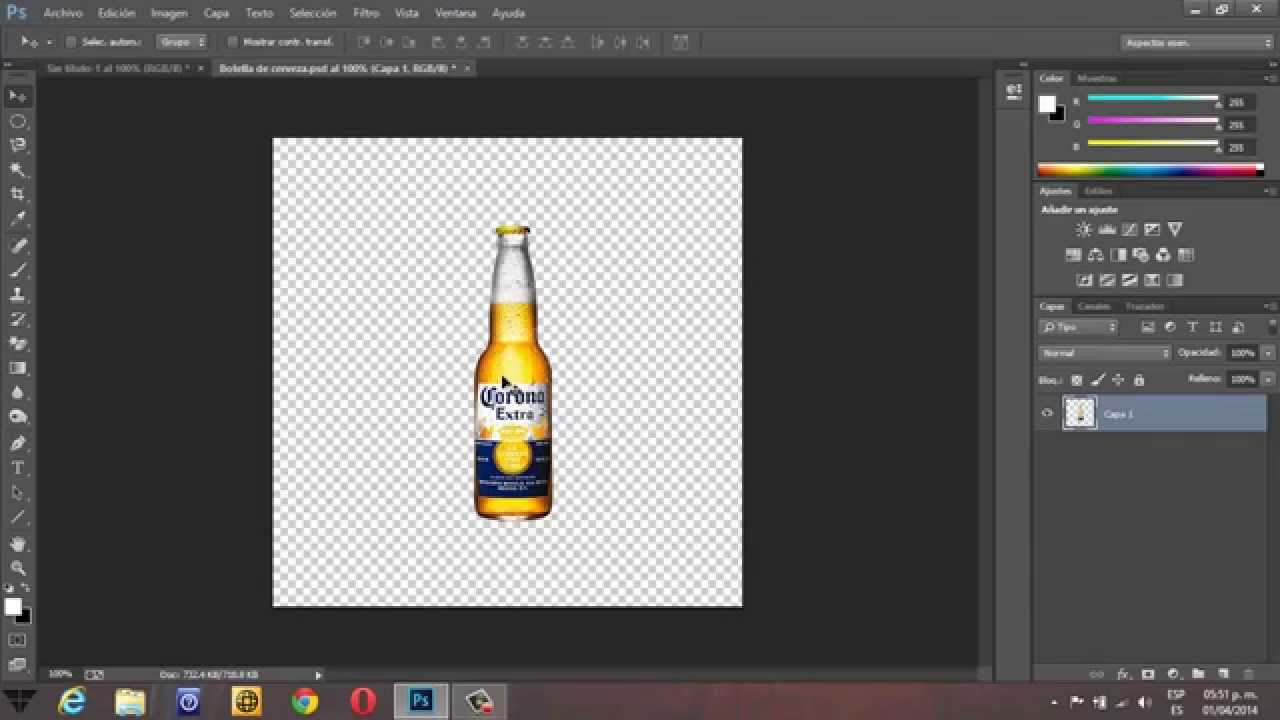Enable Mostrar contr. transf. checkbox

pos(232,42)
